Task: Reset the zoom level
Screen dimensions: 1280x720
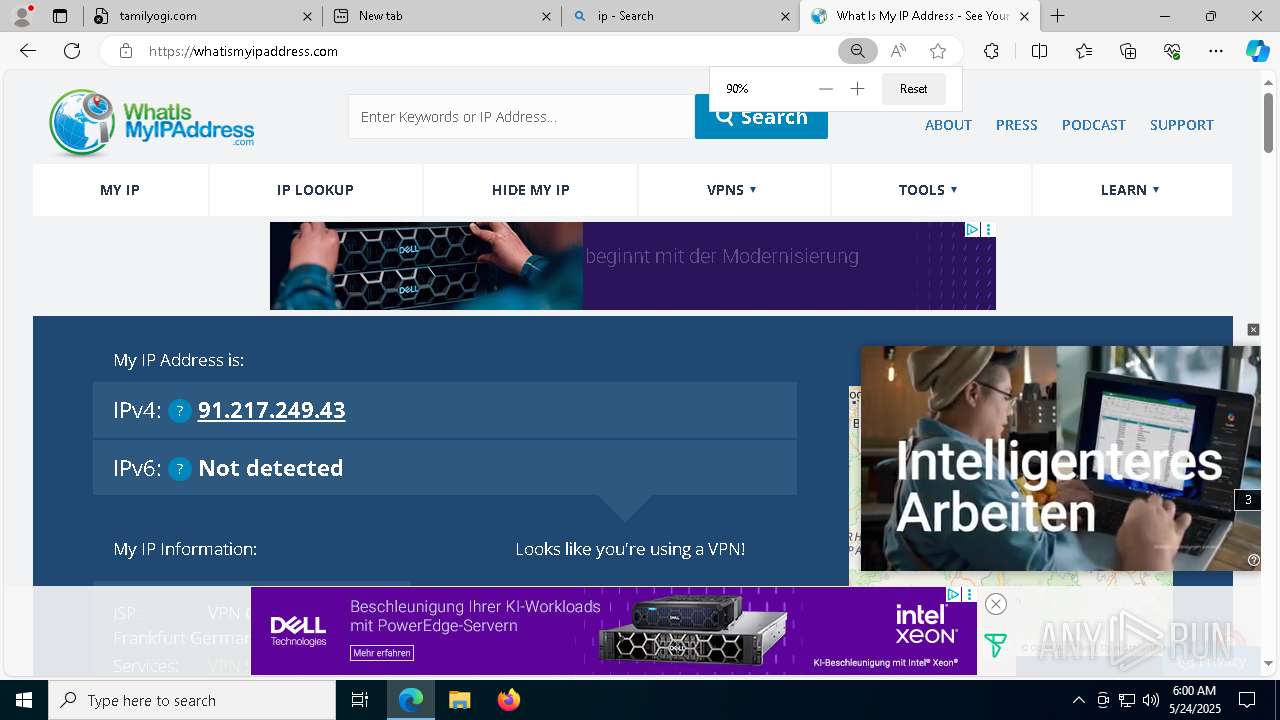Action: (x=913, y=89)
